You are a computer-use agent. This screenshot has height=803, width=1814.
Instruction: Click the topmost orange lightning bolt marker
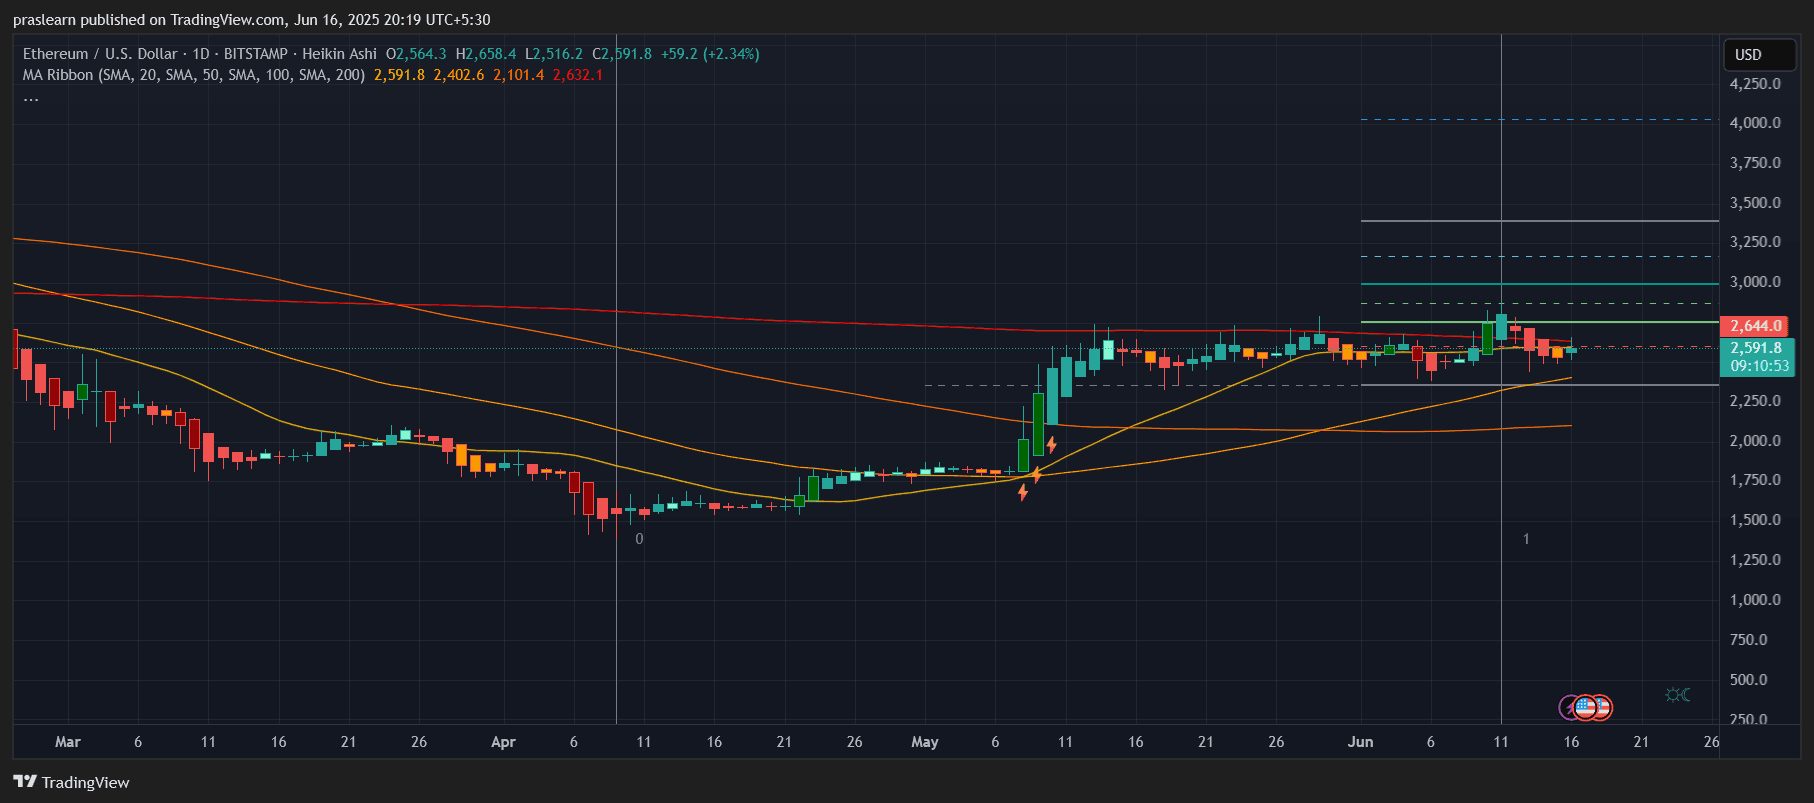(x=1051, y=445)
